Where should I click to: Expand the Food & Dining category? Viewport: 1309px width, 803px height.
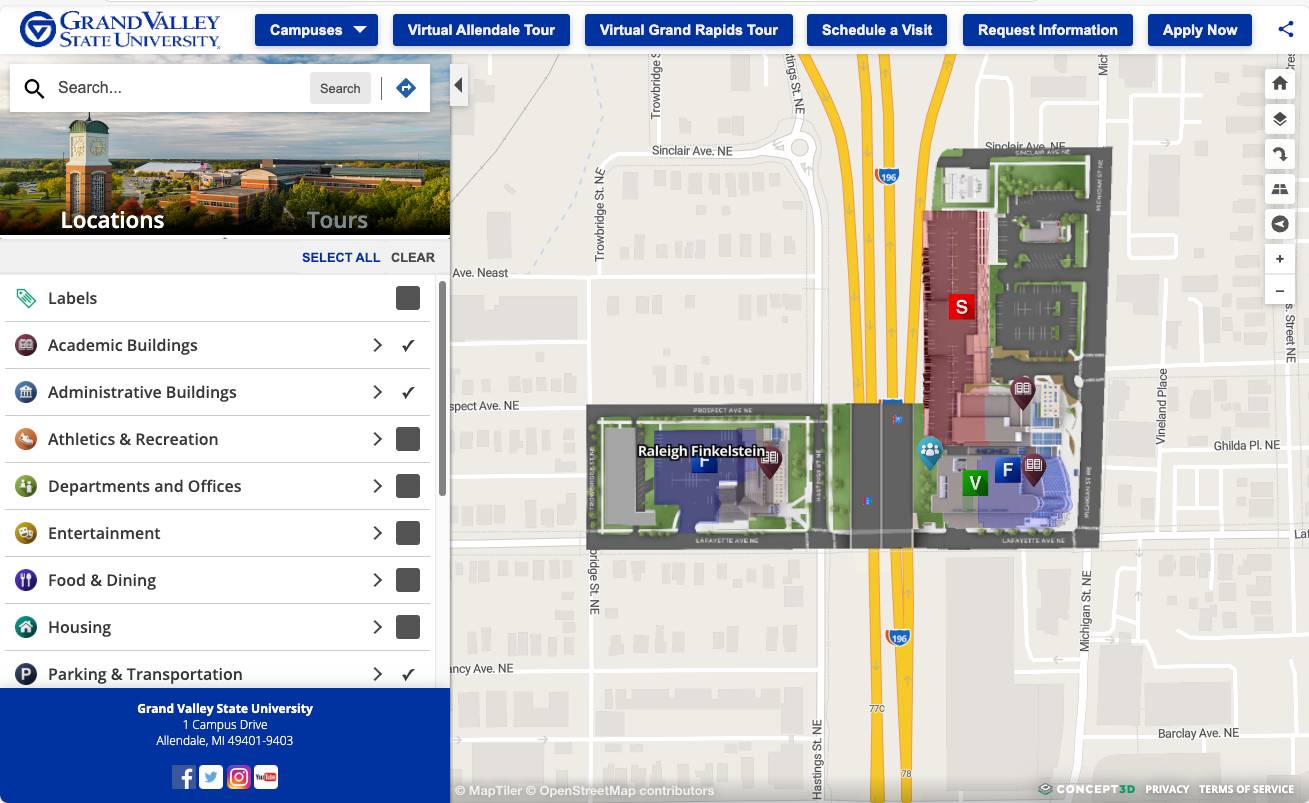(377, 580)
